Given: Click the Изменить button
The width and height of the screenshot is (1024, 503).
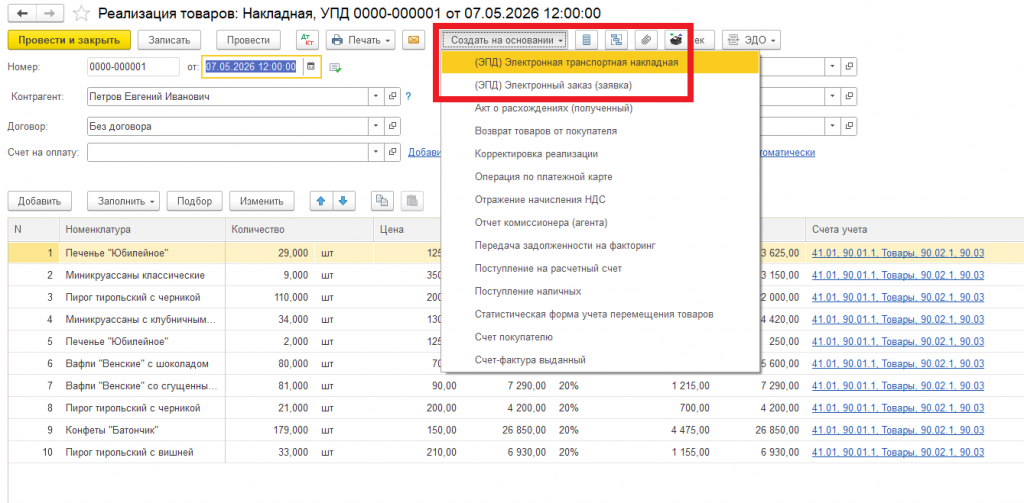Looking at the screenshot, I should tap(261, 201).
